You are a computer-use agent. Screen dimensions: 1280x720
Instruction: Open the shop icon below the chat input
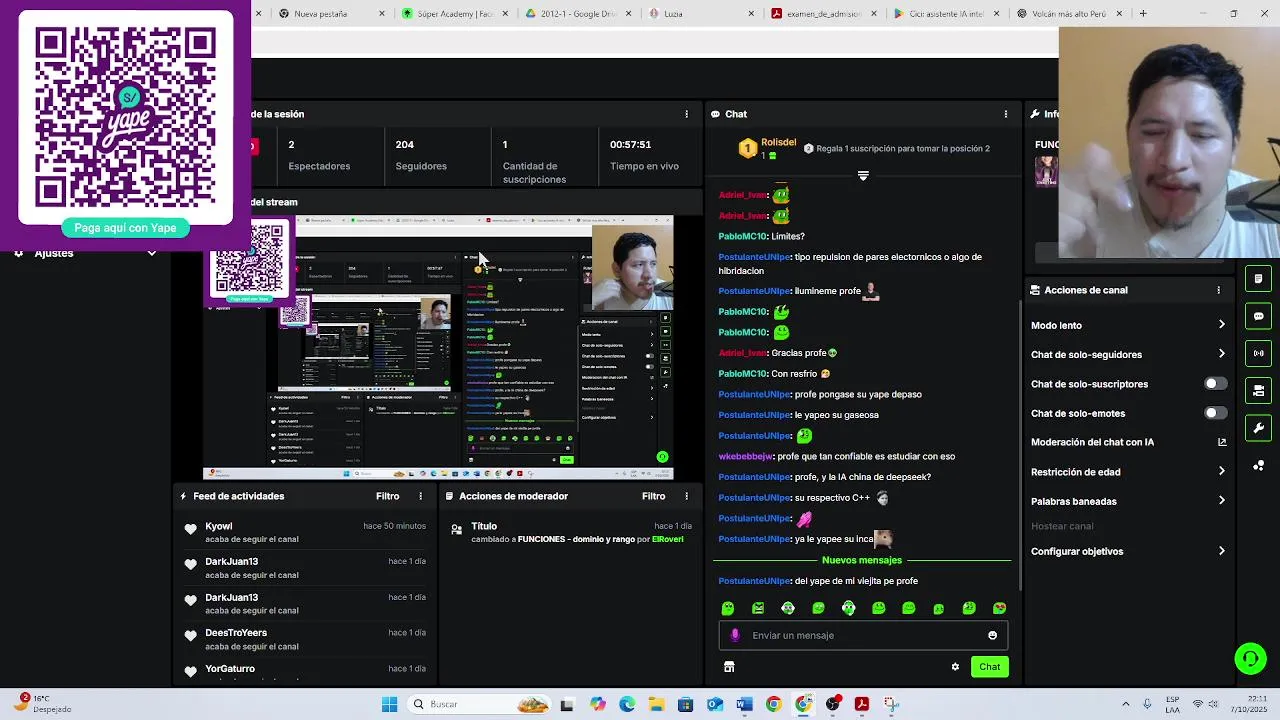729,667
